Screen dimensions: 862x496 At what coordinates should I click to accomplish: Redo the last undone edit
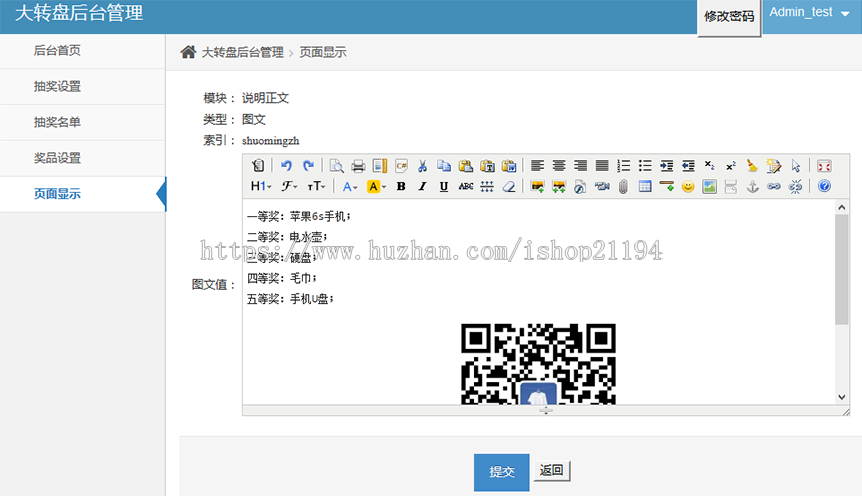(308, 166)
